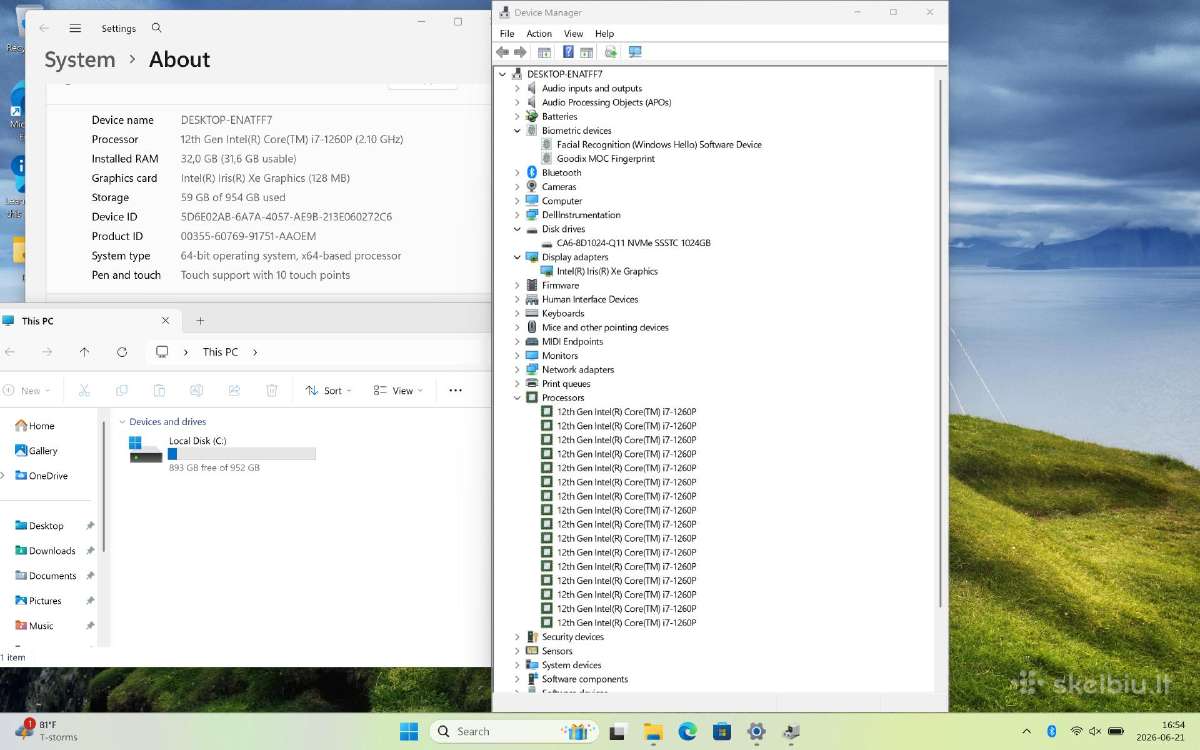This screenshot has width=1200, height=750.
Task: Click the Bluetooth icon in system tray
Action: (x=1052, y=731)
